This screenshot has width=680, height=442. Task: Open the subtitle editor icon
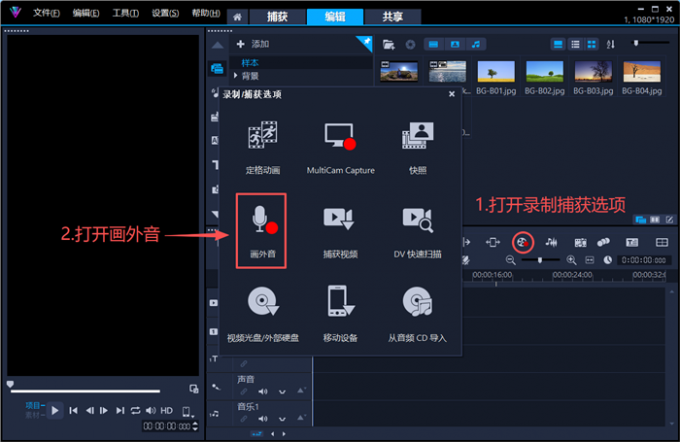tap(632, 242)
